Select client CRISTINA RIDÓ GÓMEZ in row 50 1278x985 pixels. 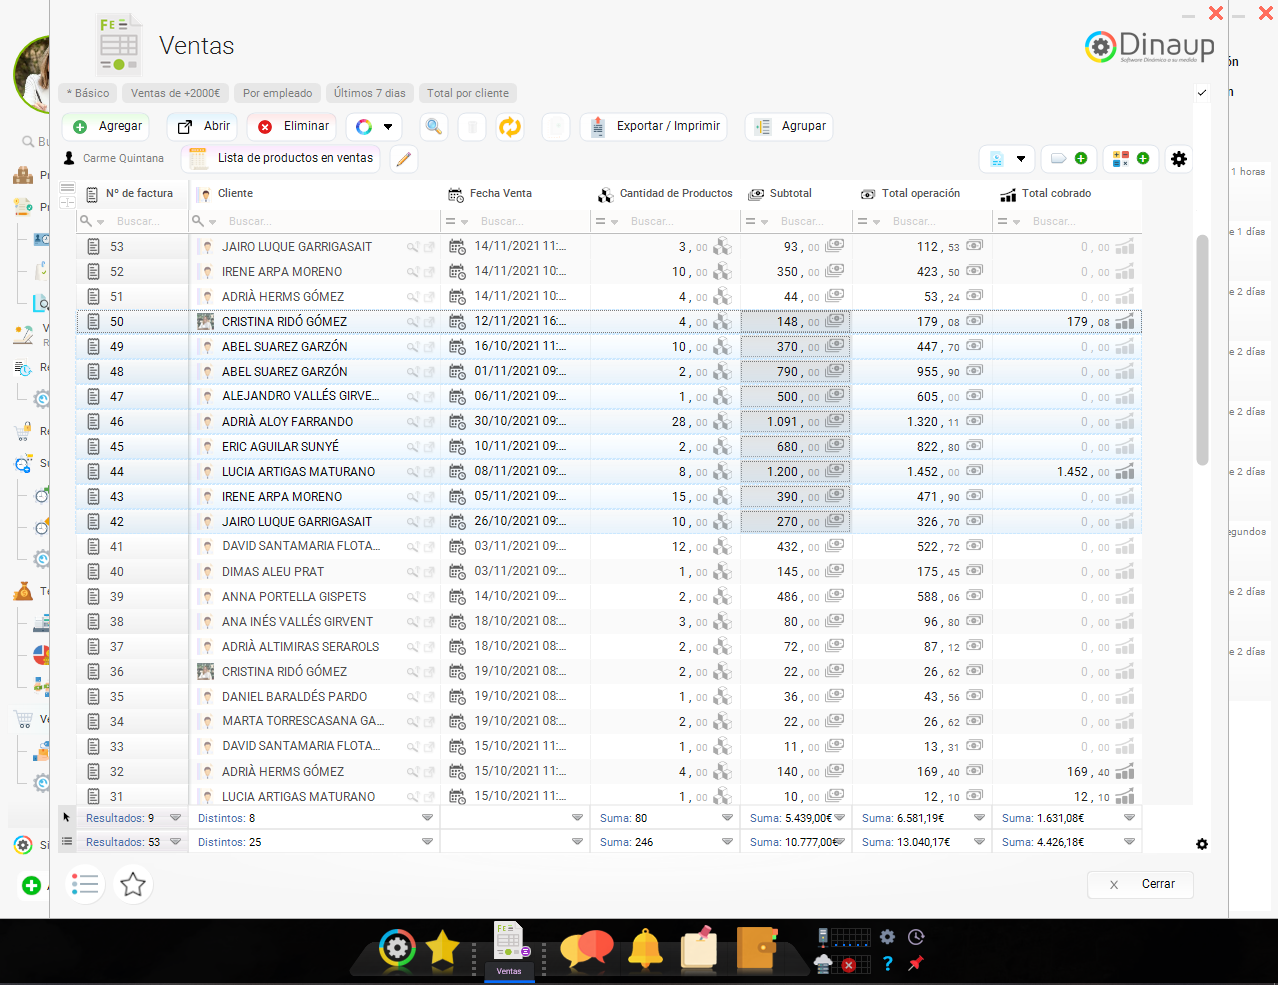coord(284,322)
